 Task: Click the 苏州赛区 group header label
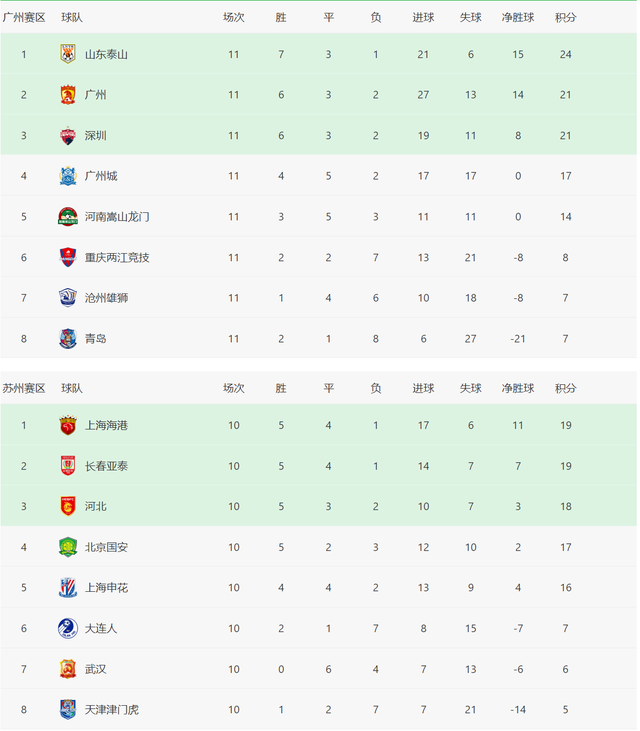coord(24,388)
